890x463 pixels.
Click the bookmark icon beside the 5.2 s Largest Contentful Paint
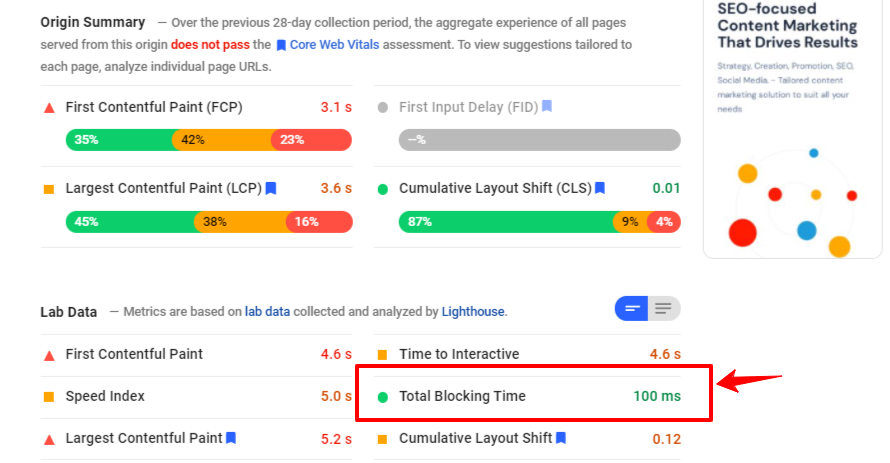coord(231,438)
